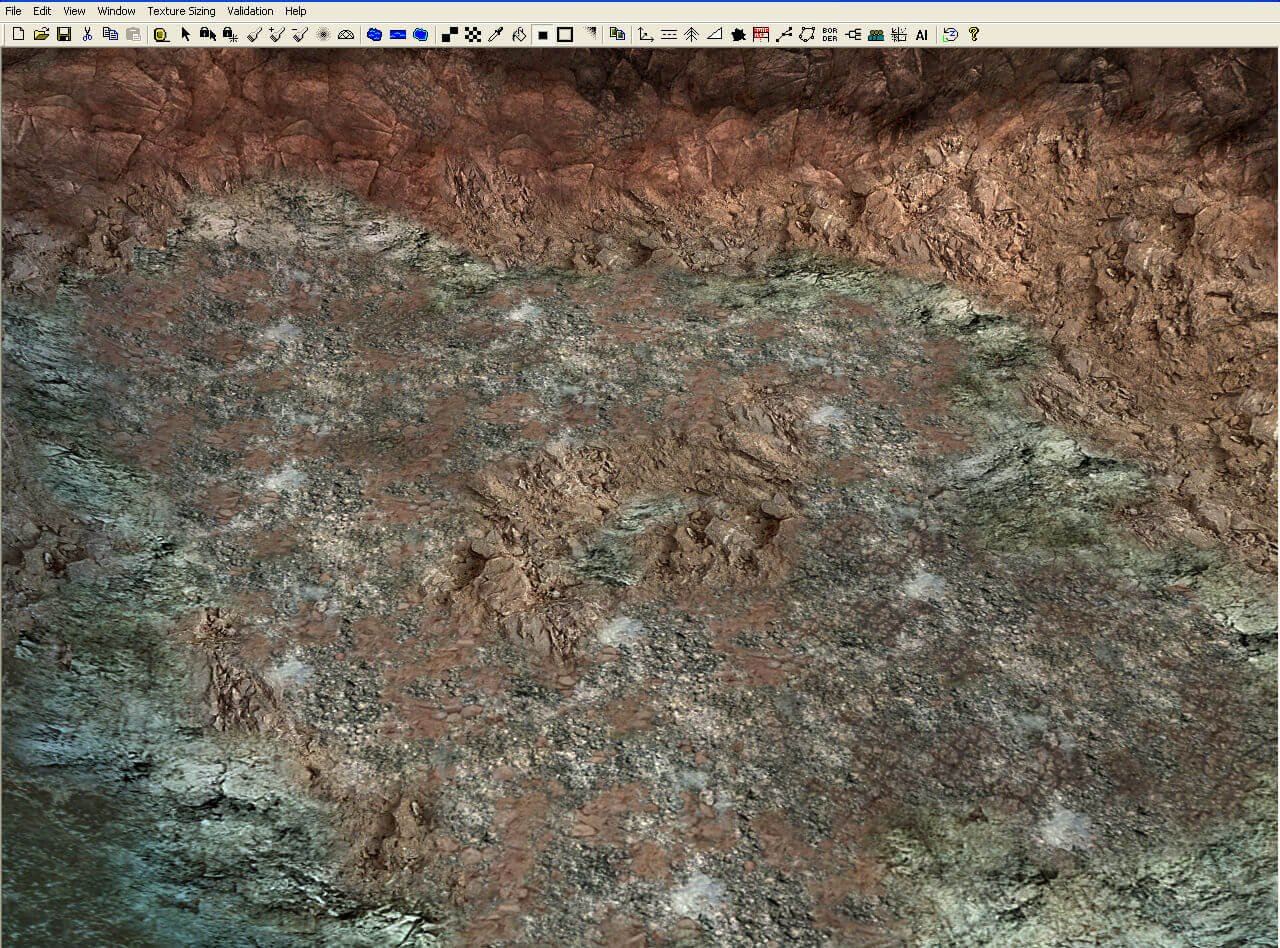Viewport: 1280px width, 948px height.
Task: Toggle the large hollow square brush button
Action: [x=565, y=34]
